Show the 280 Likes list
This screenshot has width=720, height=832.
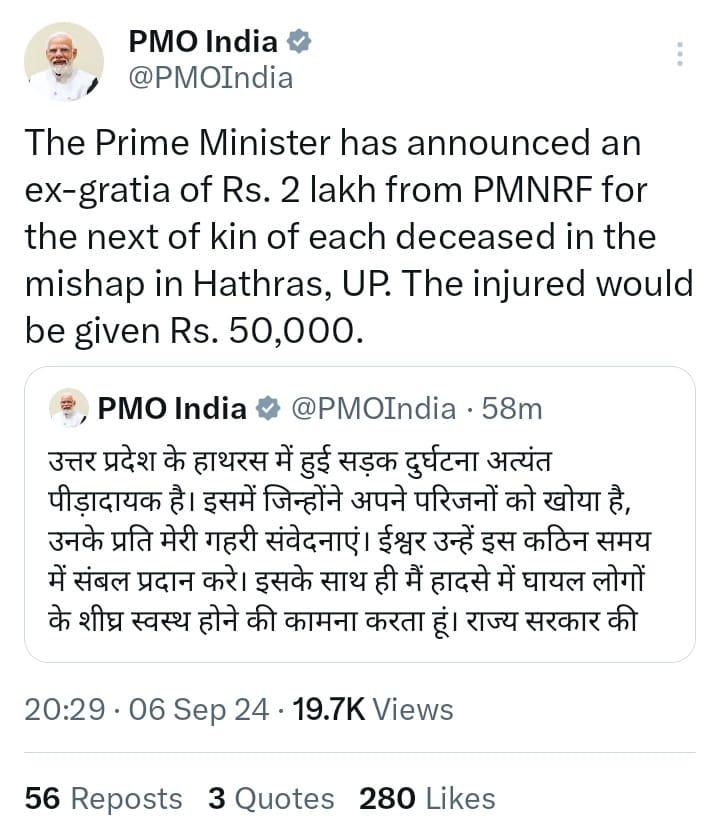point(427,798)
